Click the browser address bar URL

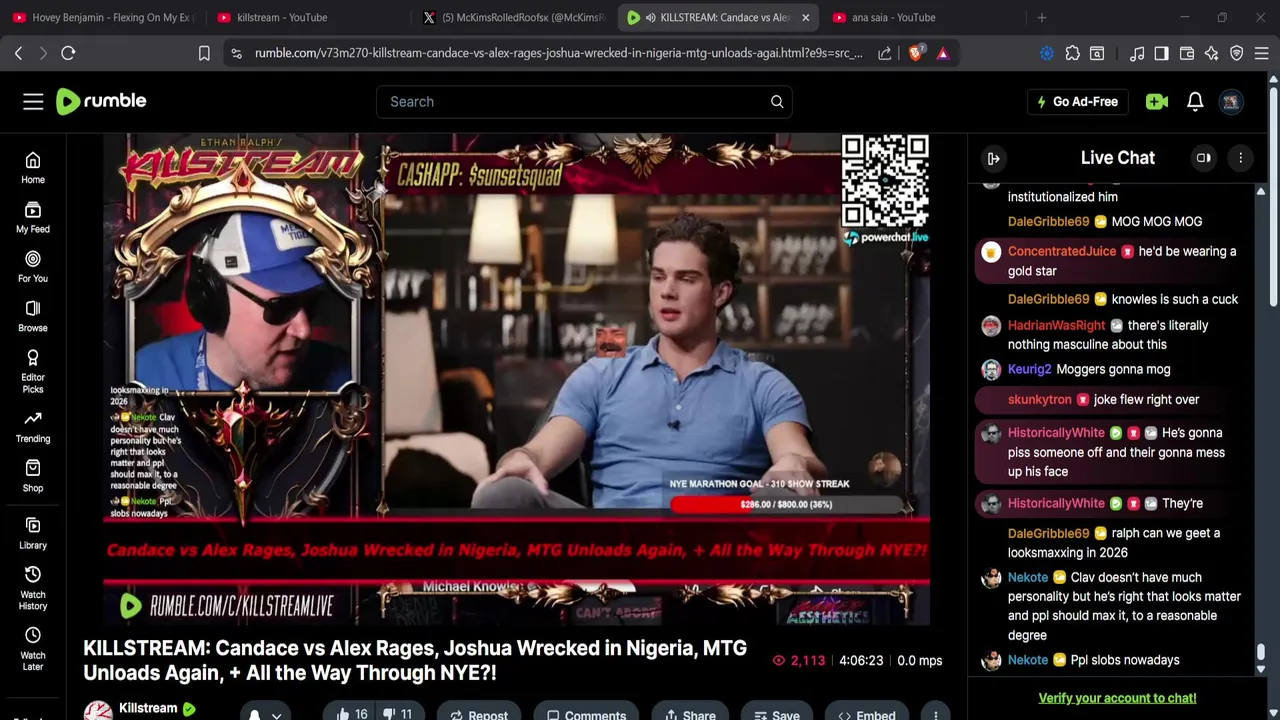558,53
